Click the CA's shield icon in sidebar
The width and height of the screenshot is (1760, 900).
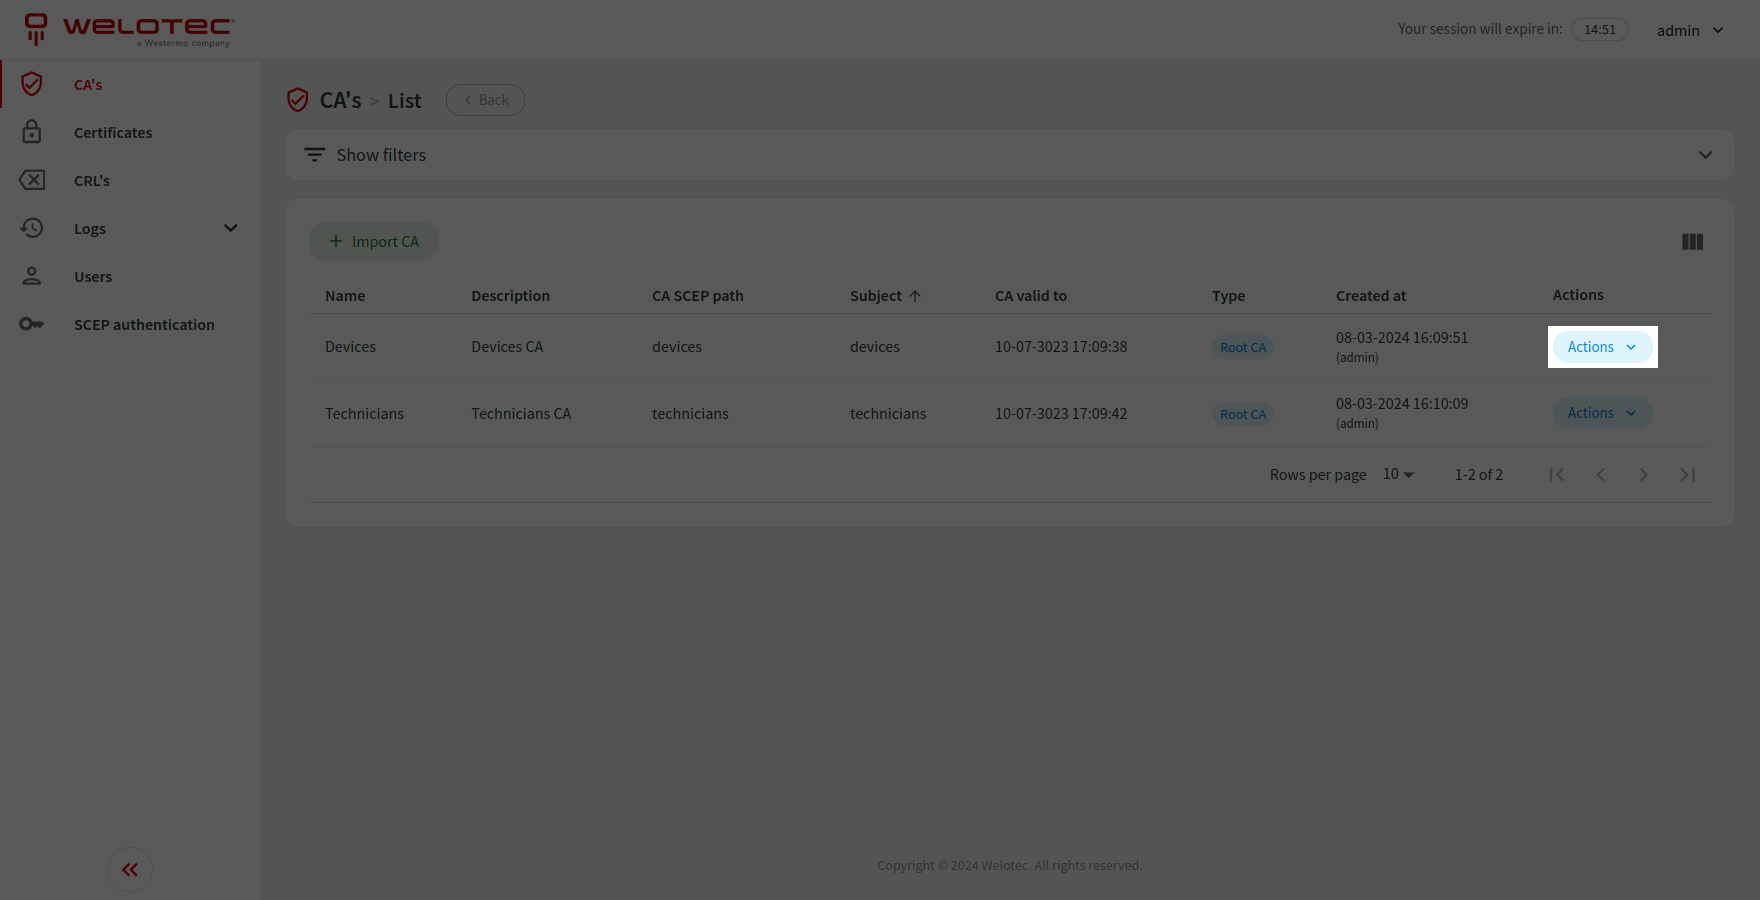32,84
